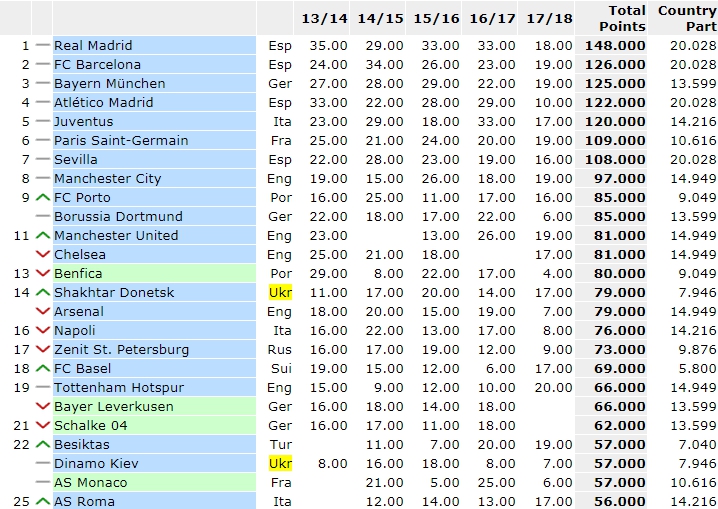
Task: Click the green up arrow beside Shakhtar Donetsk
Action: click(x=42, y=293)
